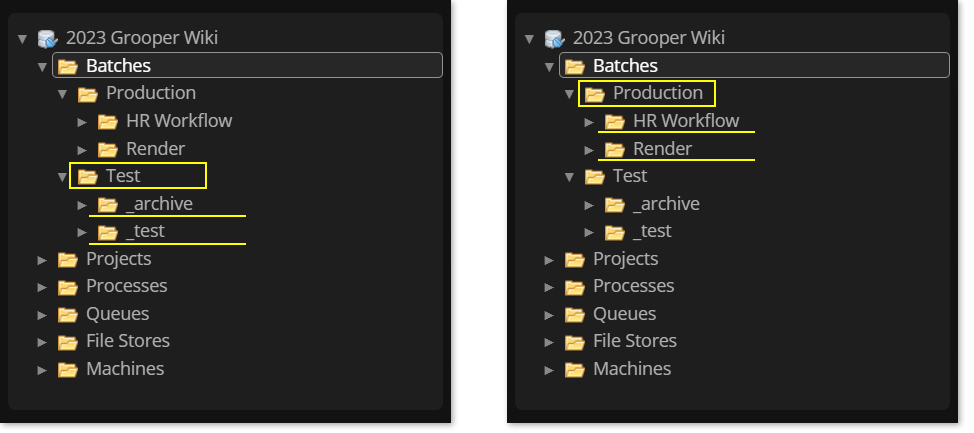Select the _archive item in the right panel
The image size is (974, 433).
pyautogui.click(x=666, y=204)
